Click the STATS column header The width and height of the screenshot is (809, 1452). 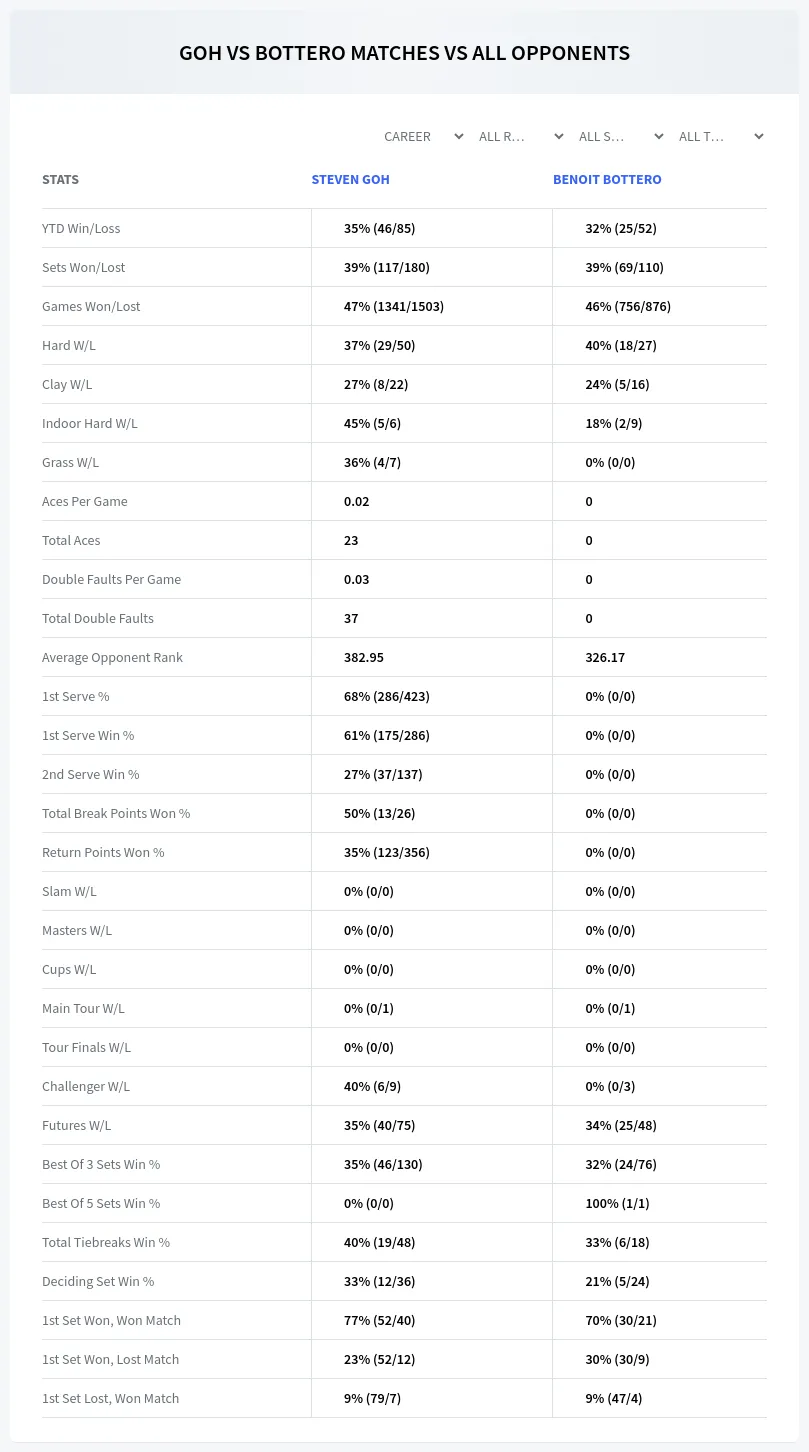[60, 180]
